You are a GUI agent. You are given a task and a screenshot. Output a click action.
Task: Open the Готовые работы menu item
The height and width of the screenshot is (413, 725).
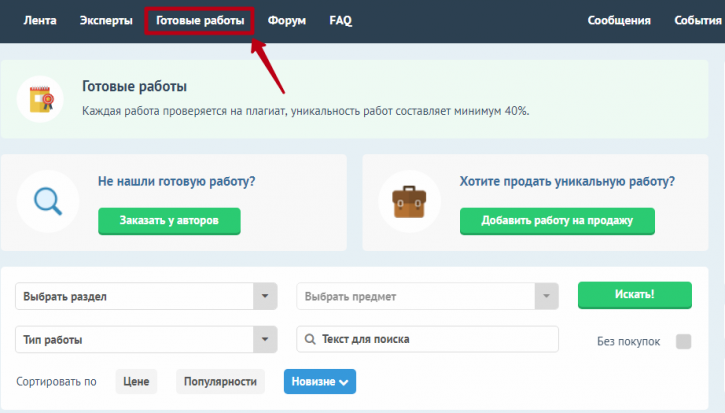[x=200, y=21]
